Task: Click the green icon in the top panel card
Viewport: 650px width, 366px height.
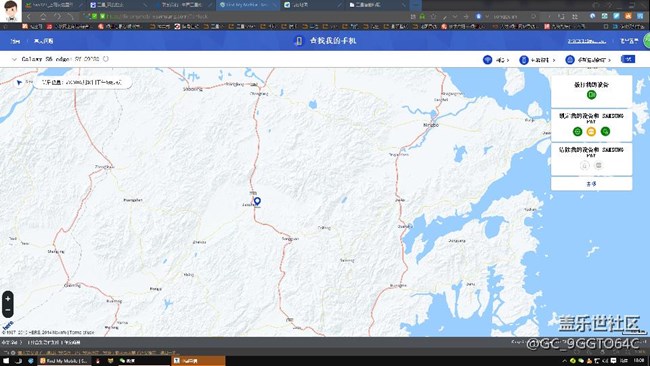Action: click(592, 95)
